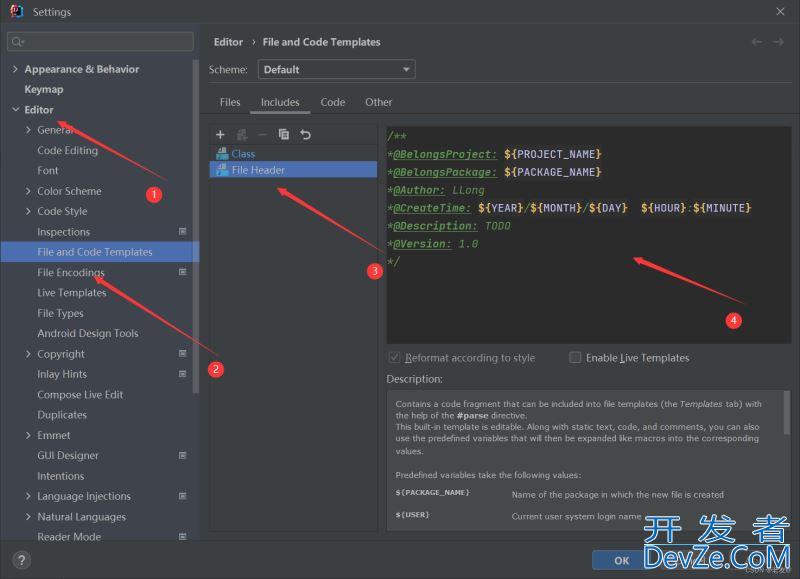800x579 pixels.
Task: Click the help question mark button
Action: [x=21, y=561]
